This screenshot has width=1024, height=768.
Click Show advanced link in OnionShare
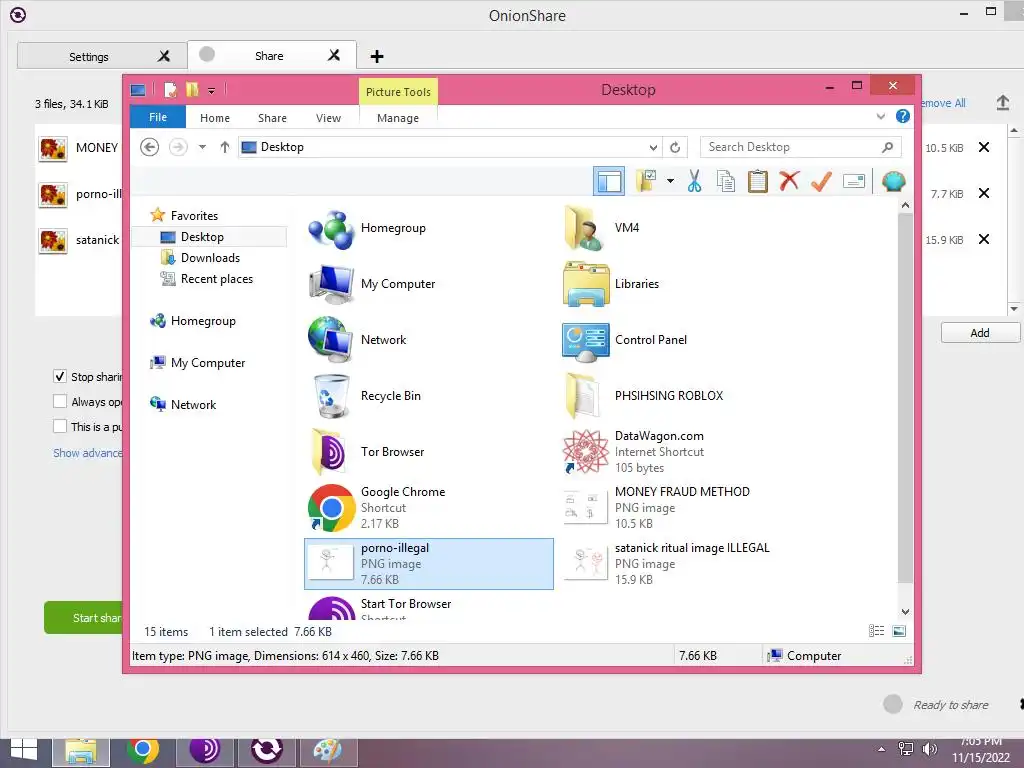[x=88, y=453]
